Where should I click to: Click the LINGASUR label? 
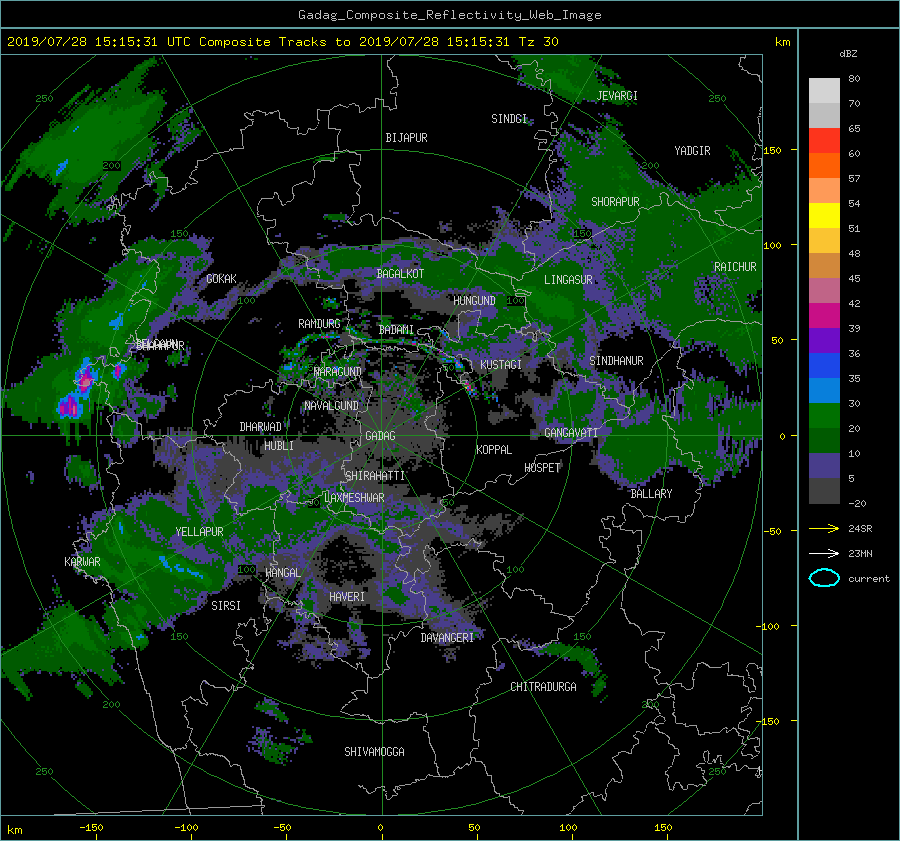point(568,280)
